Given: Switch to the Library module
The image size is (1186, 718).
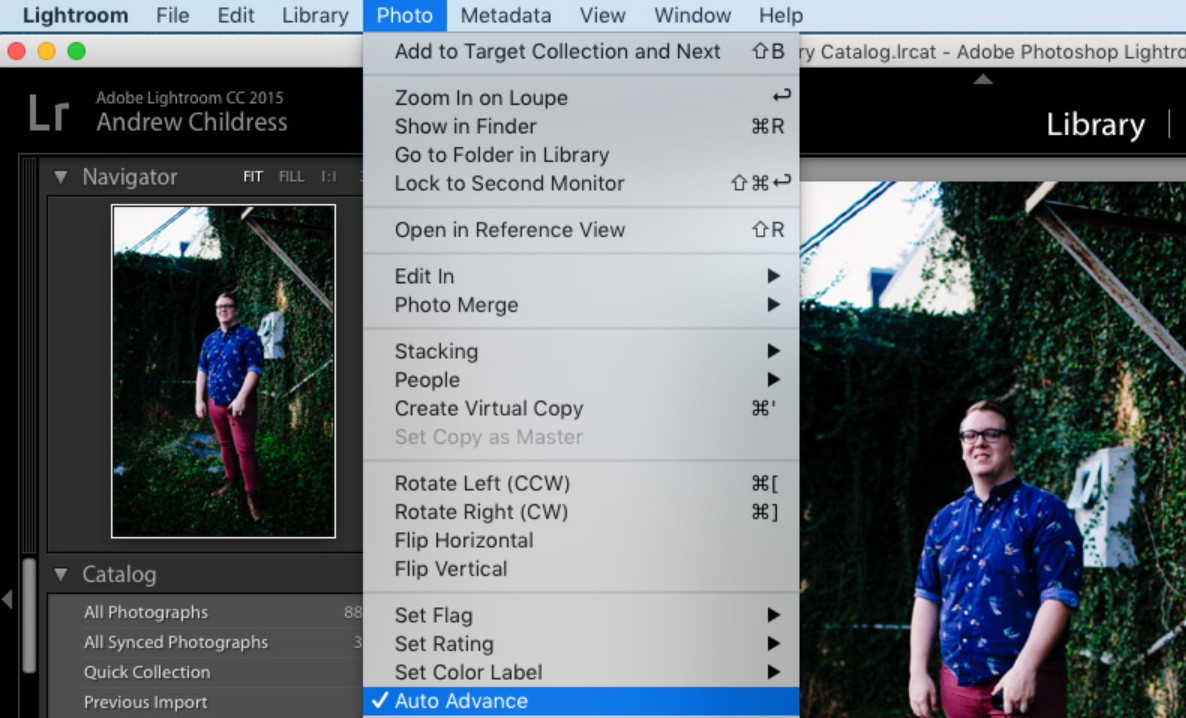Looking at the screenshot, I should point(1095,125).
